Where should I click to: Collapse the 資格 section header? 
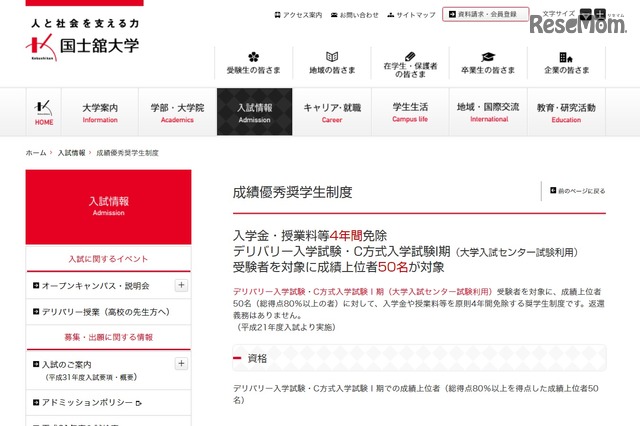coord(418,358)
